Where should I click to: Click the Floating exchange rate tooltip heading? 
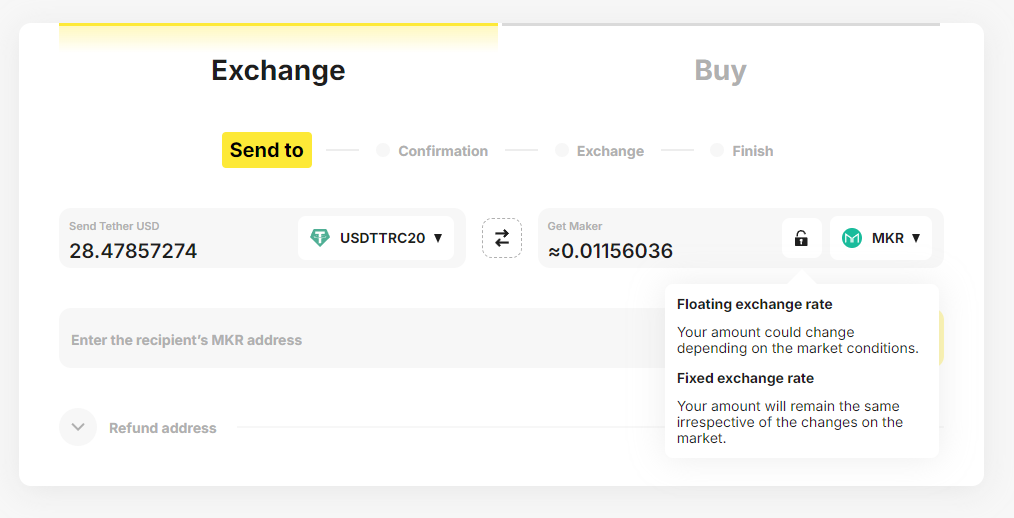[x=755, y=304]
